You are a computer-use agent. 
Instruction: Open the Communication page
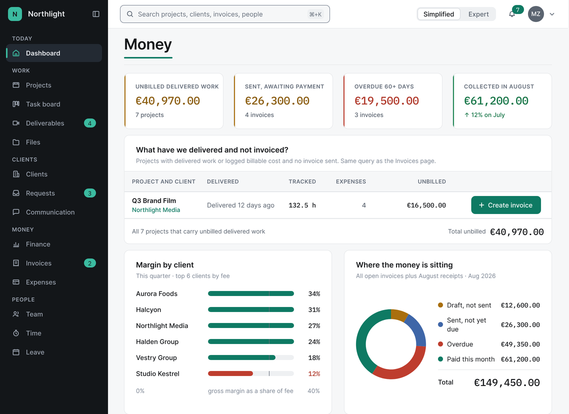[54, 212]
